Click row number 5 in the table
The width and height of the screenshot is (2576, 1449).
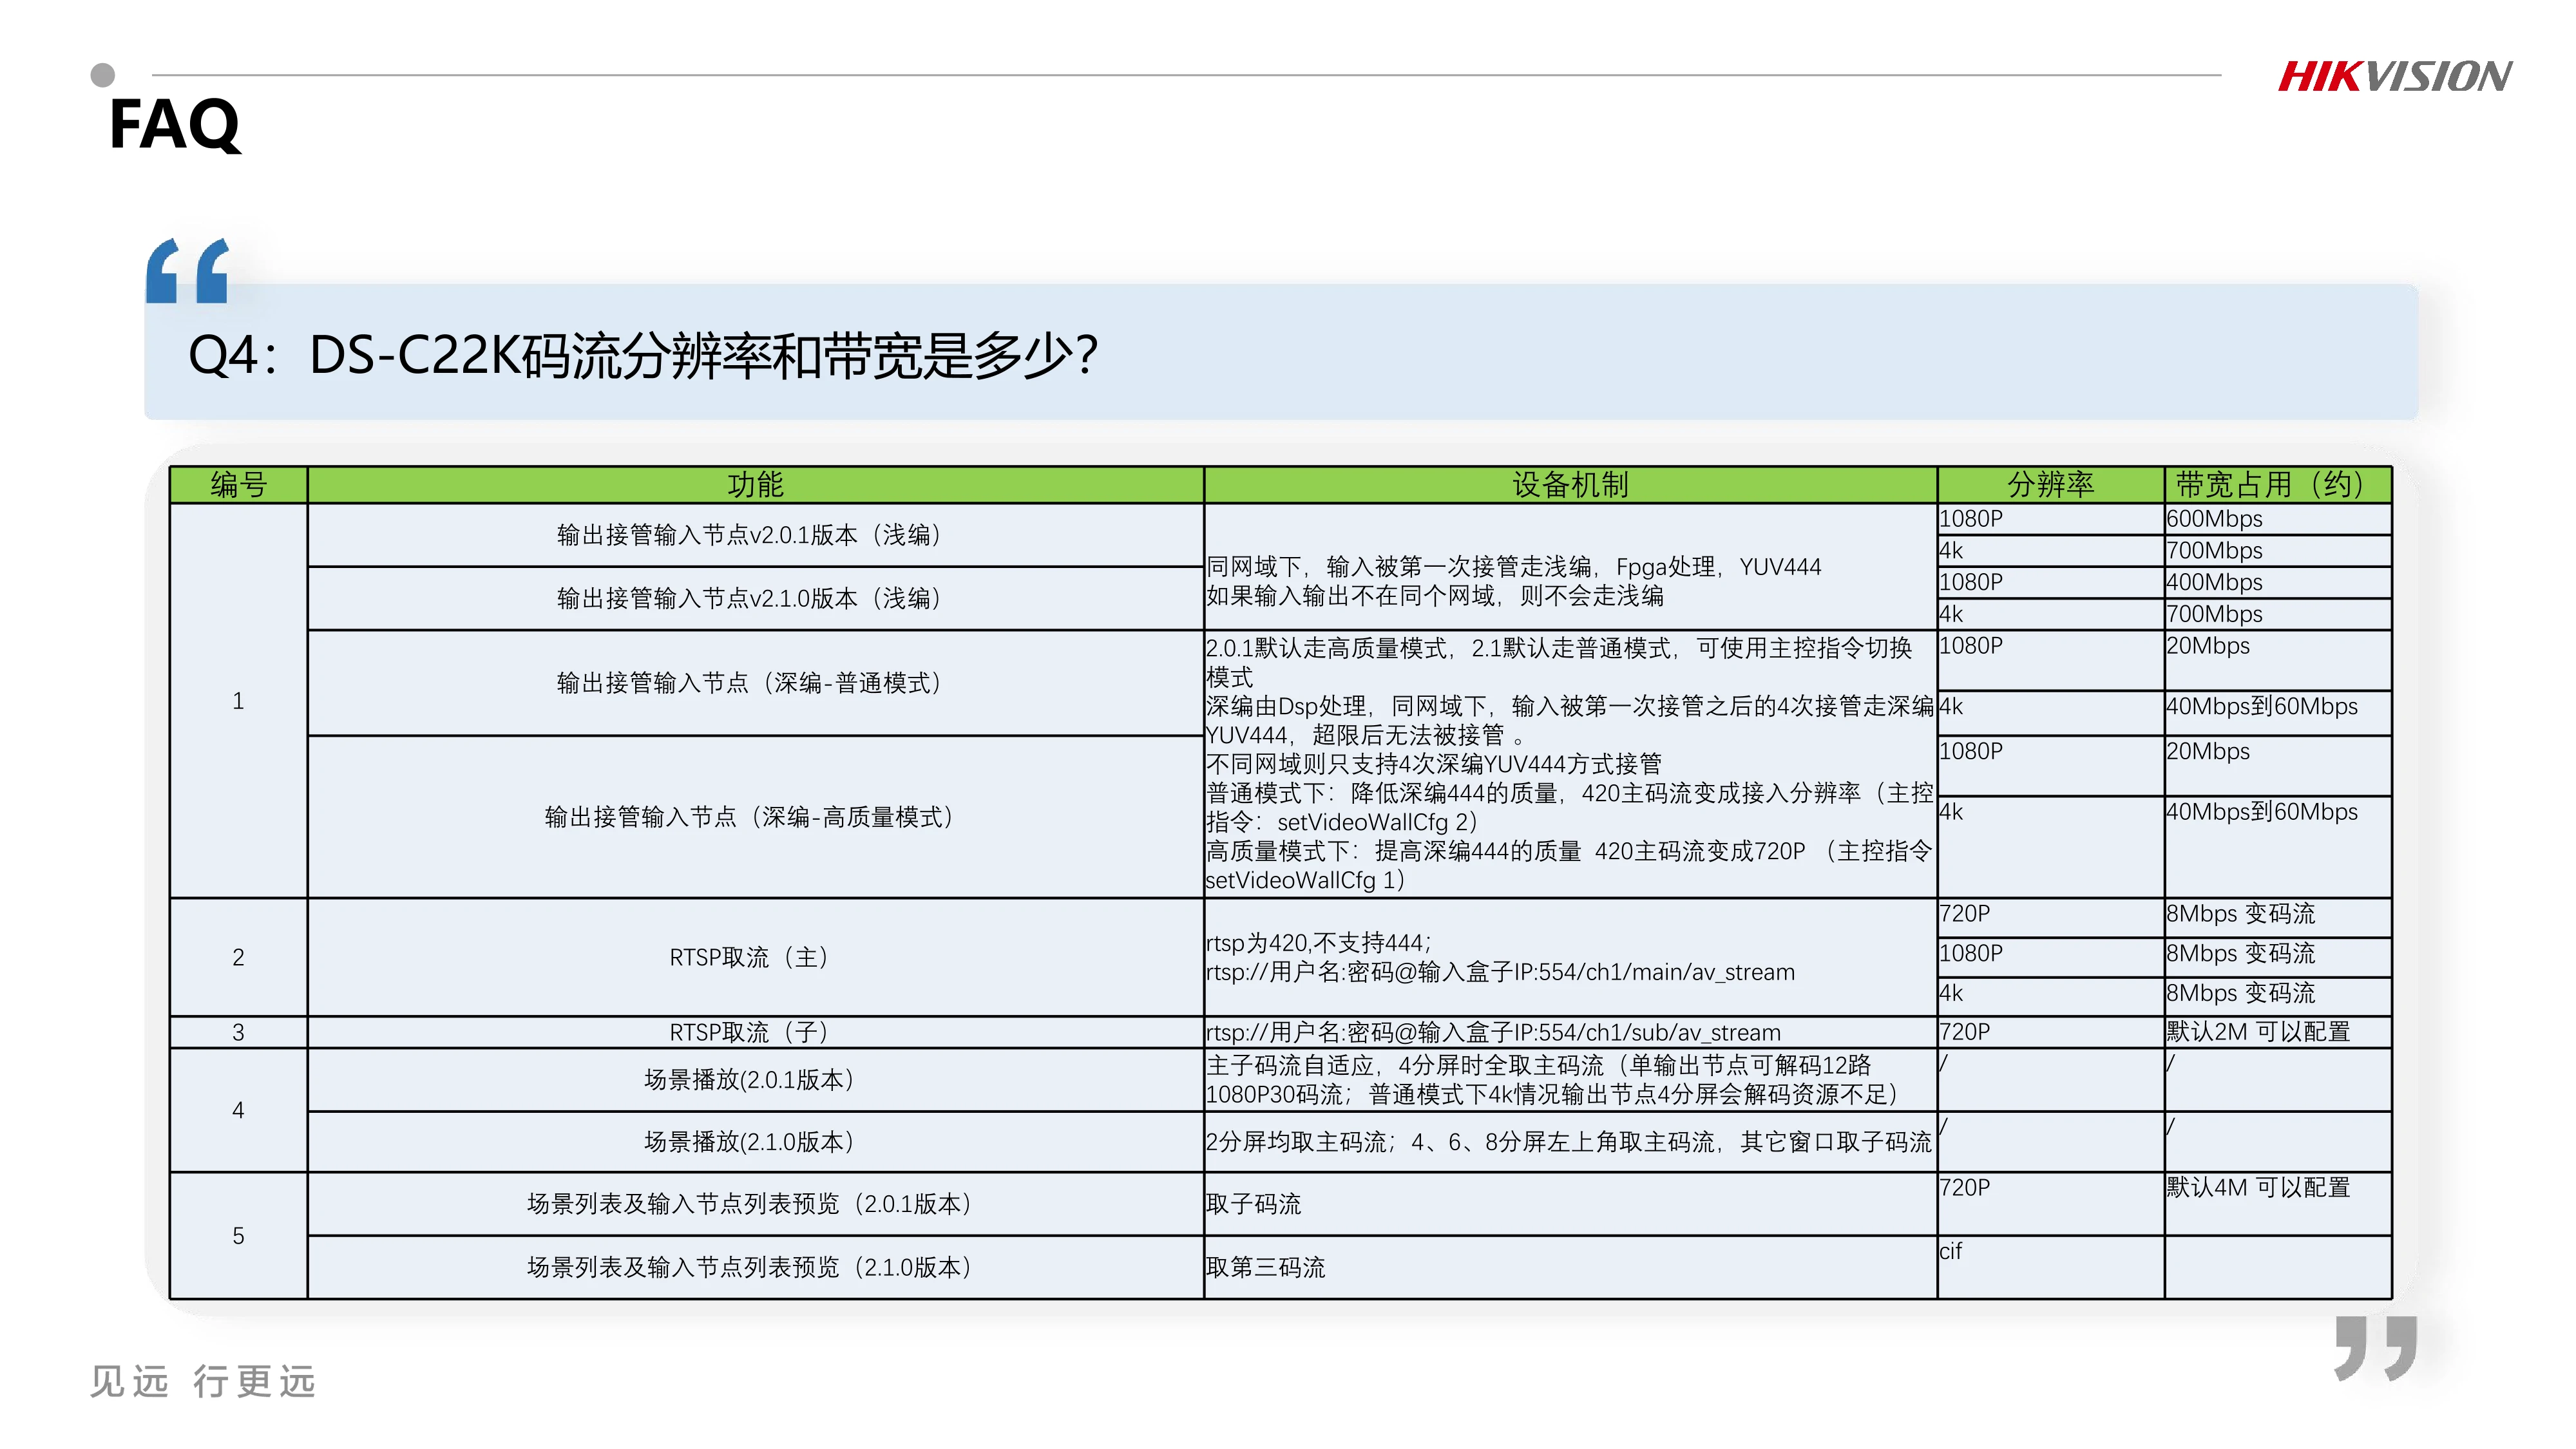coord(239,1236)
